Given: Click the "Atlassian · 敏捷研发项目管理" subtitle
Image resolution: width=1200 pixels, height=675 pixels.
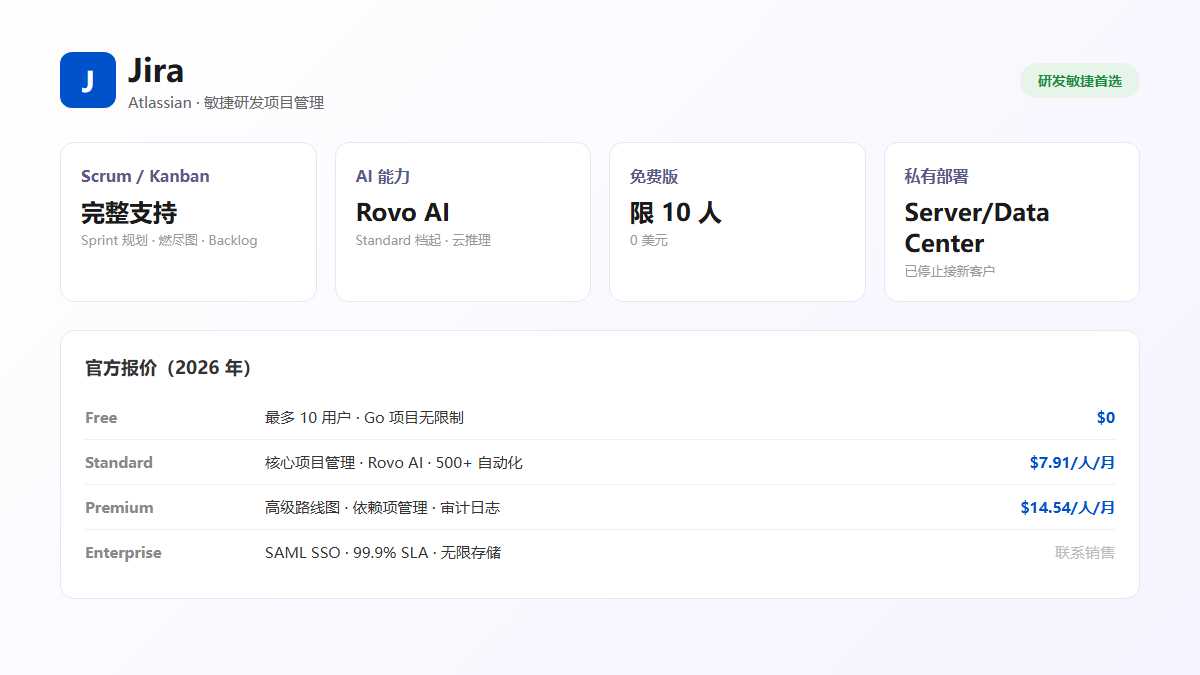Looking at the screenshot, I should 226,102.
